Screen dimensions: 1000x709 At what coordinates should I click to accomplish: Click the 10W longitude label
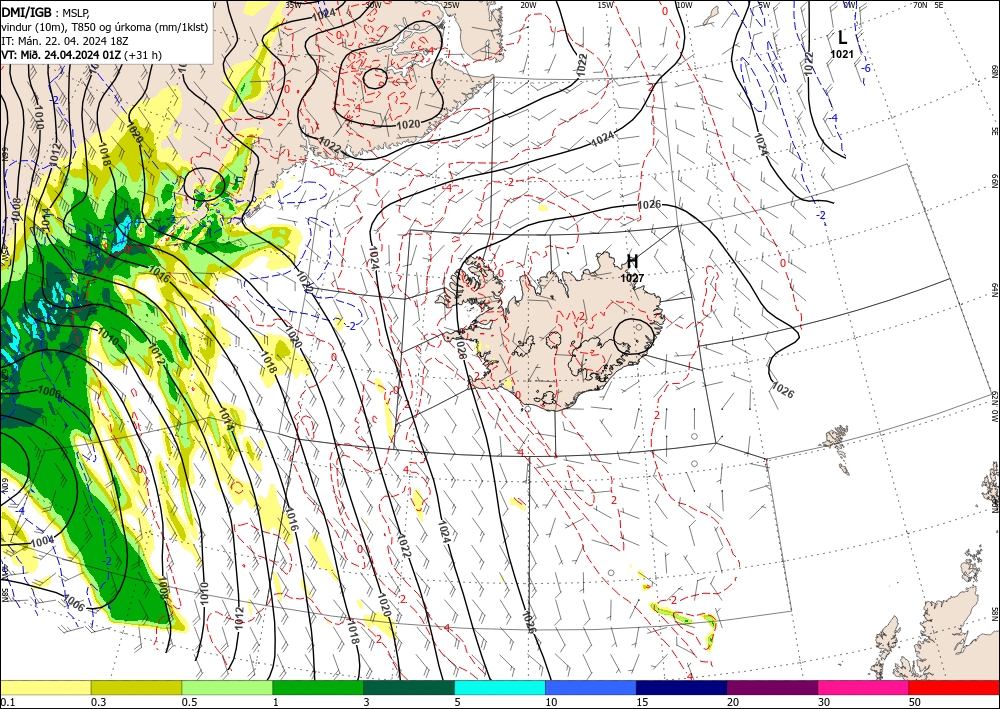click(684, 5)
